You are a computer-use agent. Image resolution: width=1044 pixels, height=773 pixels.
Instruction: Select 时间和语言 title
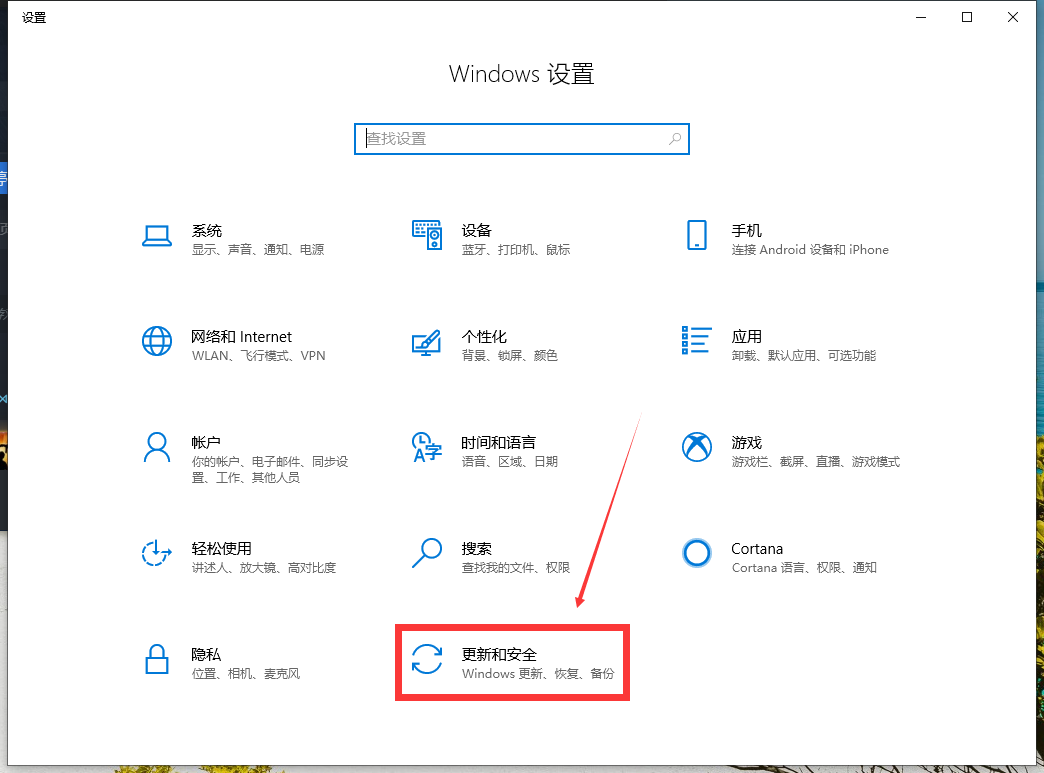click(499, 442)
